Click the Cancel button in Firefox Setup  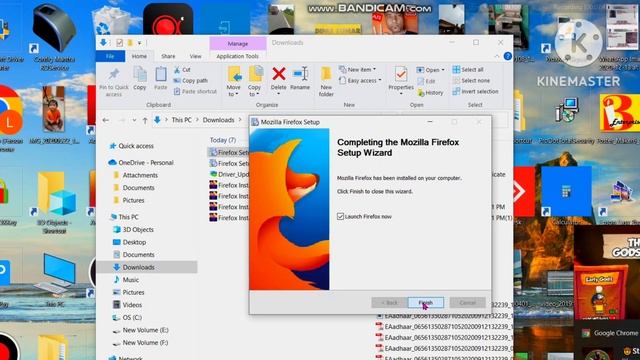[x=468, y=302]
